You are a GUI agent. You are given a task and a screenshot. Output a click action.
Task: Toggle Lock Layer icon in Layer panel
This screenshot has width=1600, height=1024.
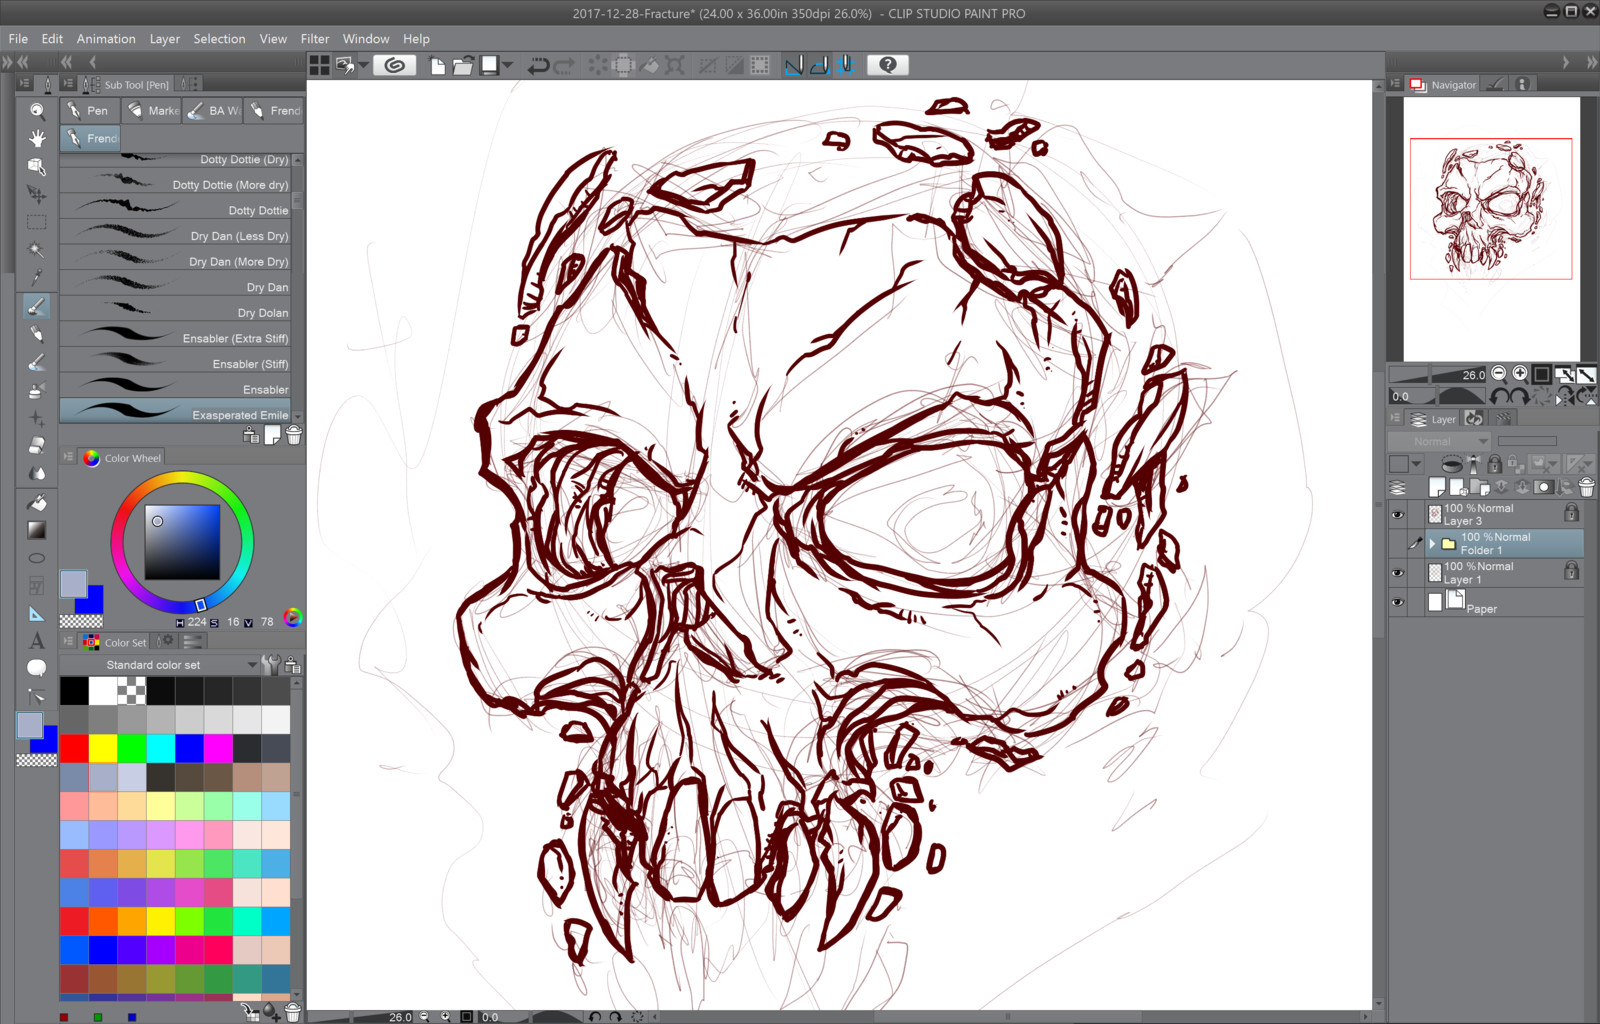tap(1494, 464)
